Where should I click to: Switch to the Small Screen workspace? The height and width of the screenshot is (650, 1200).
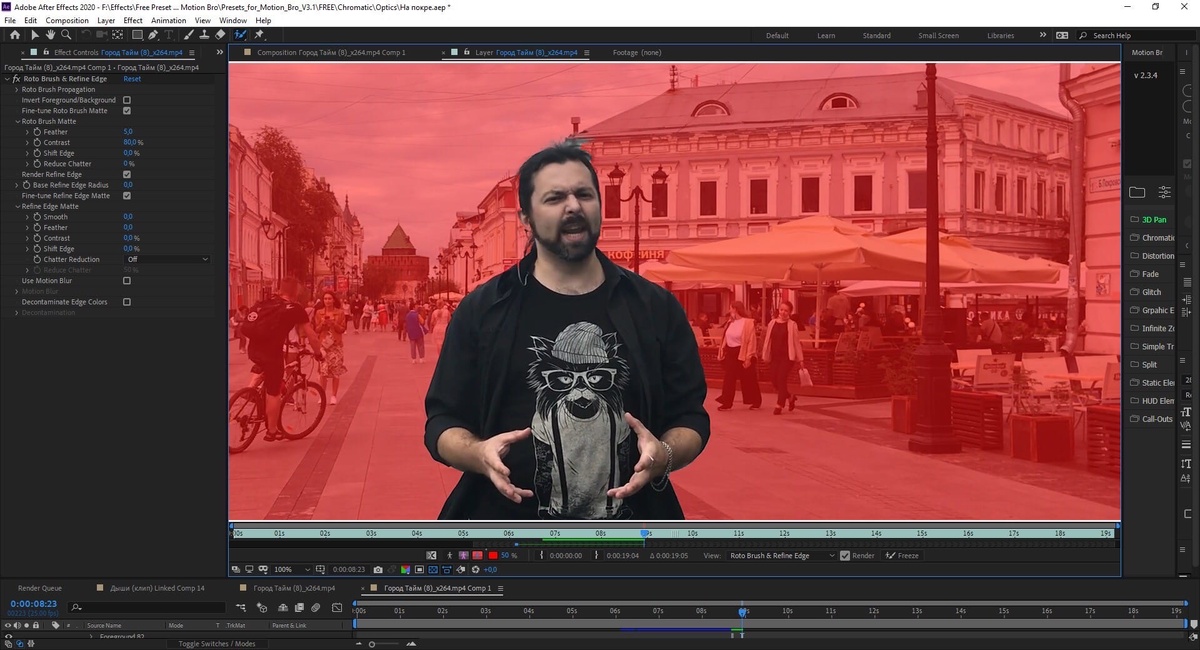pyautogui.click(x=940, y=35)
